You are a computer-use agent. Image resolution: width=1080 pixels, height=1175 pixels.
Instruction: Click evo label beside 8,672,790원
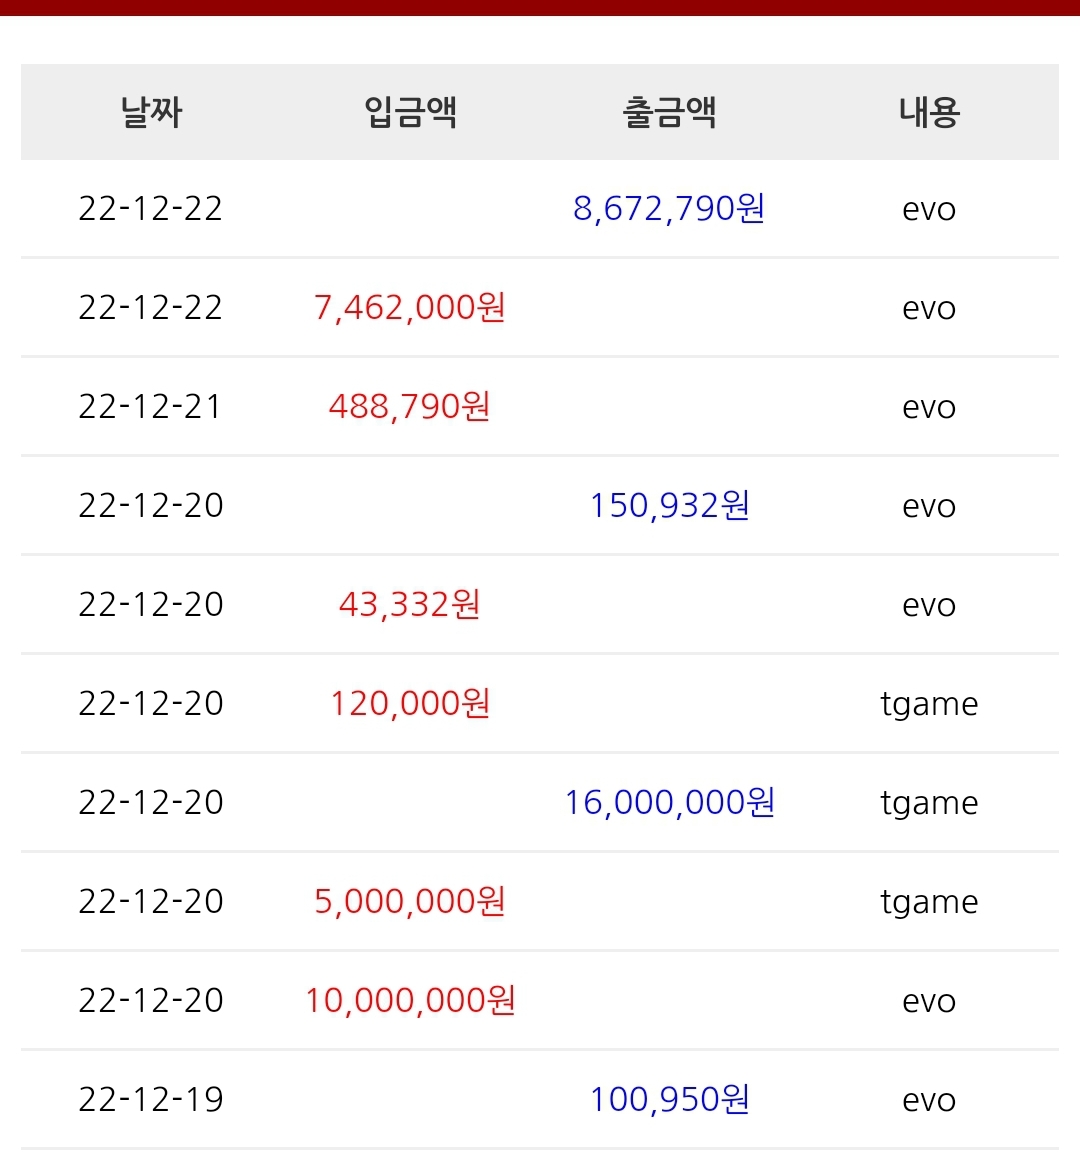coord(929,209)
